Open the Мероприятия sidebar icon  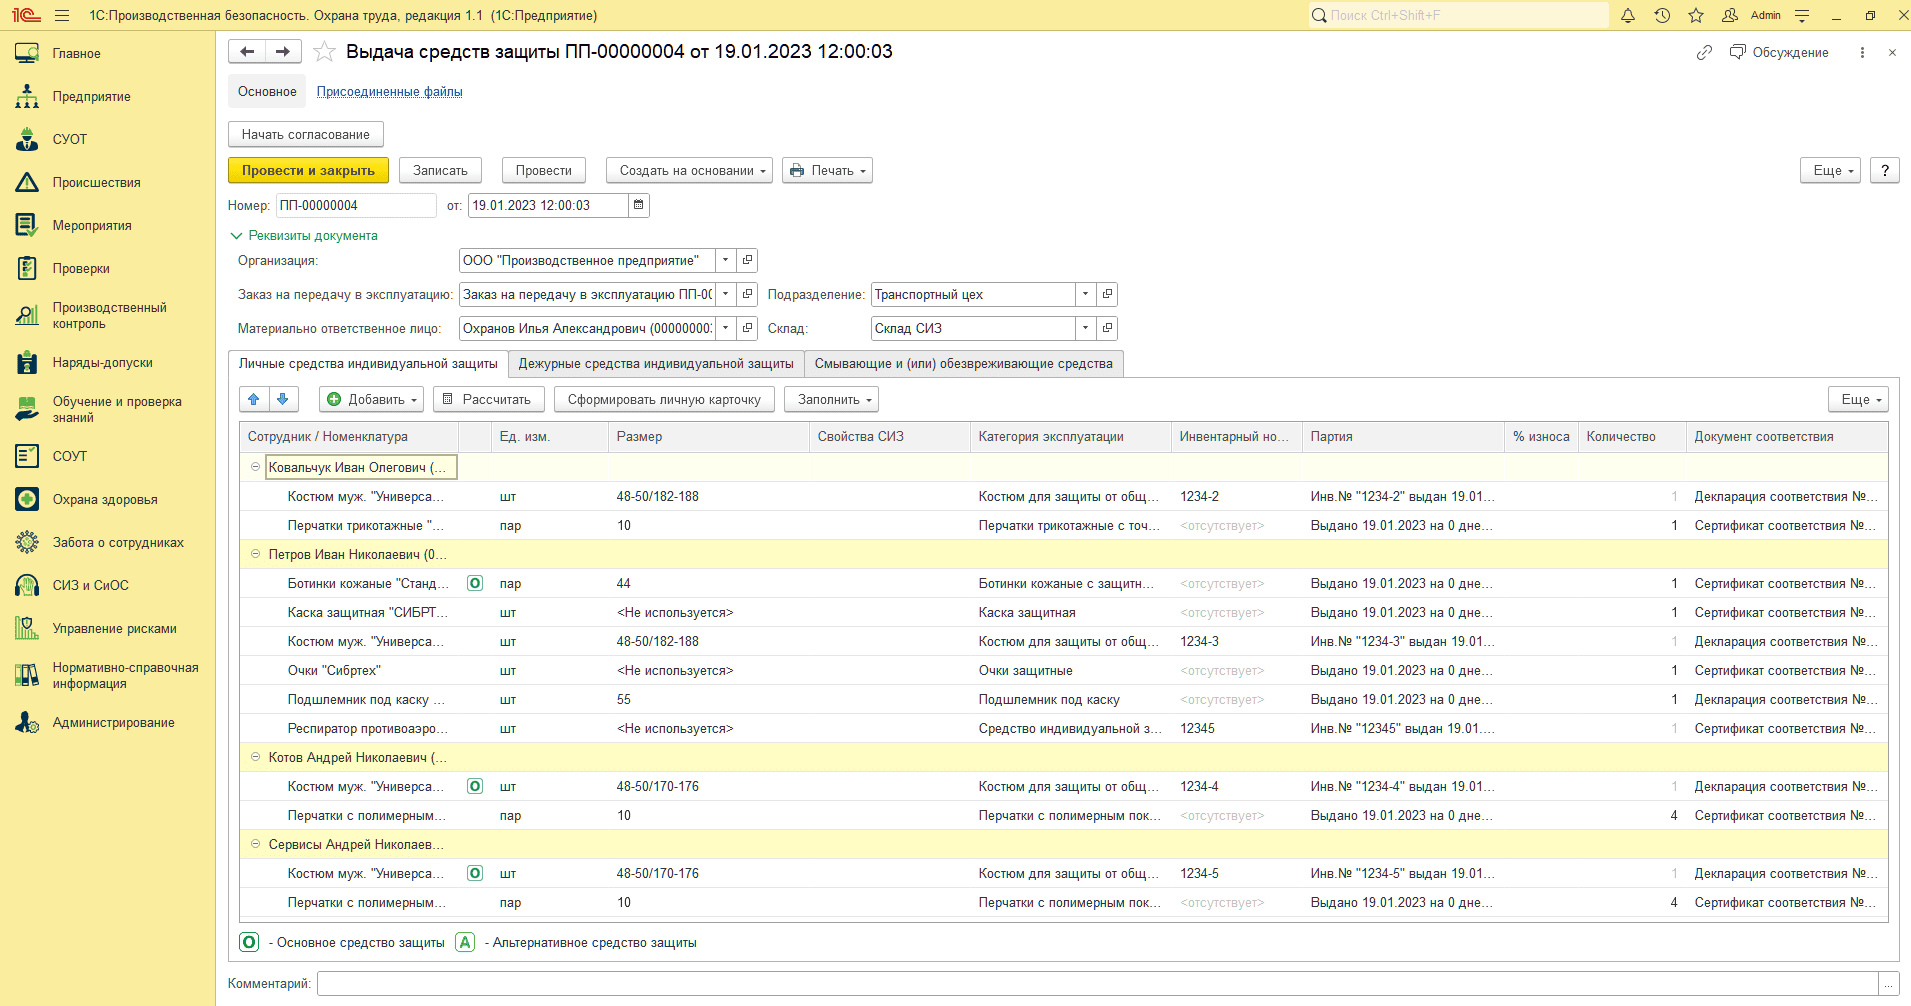point(27,225)
